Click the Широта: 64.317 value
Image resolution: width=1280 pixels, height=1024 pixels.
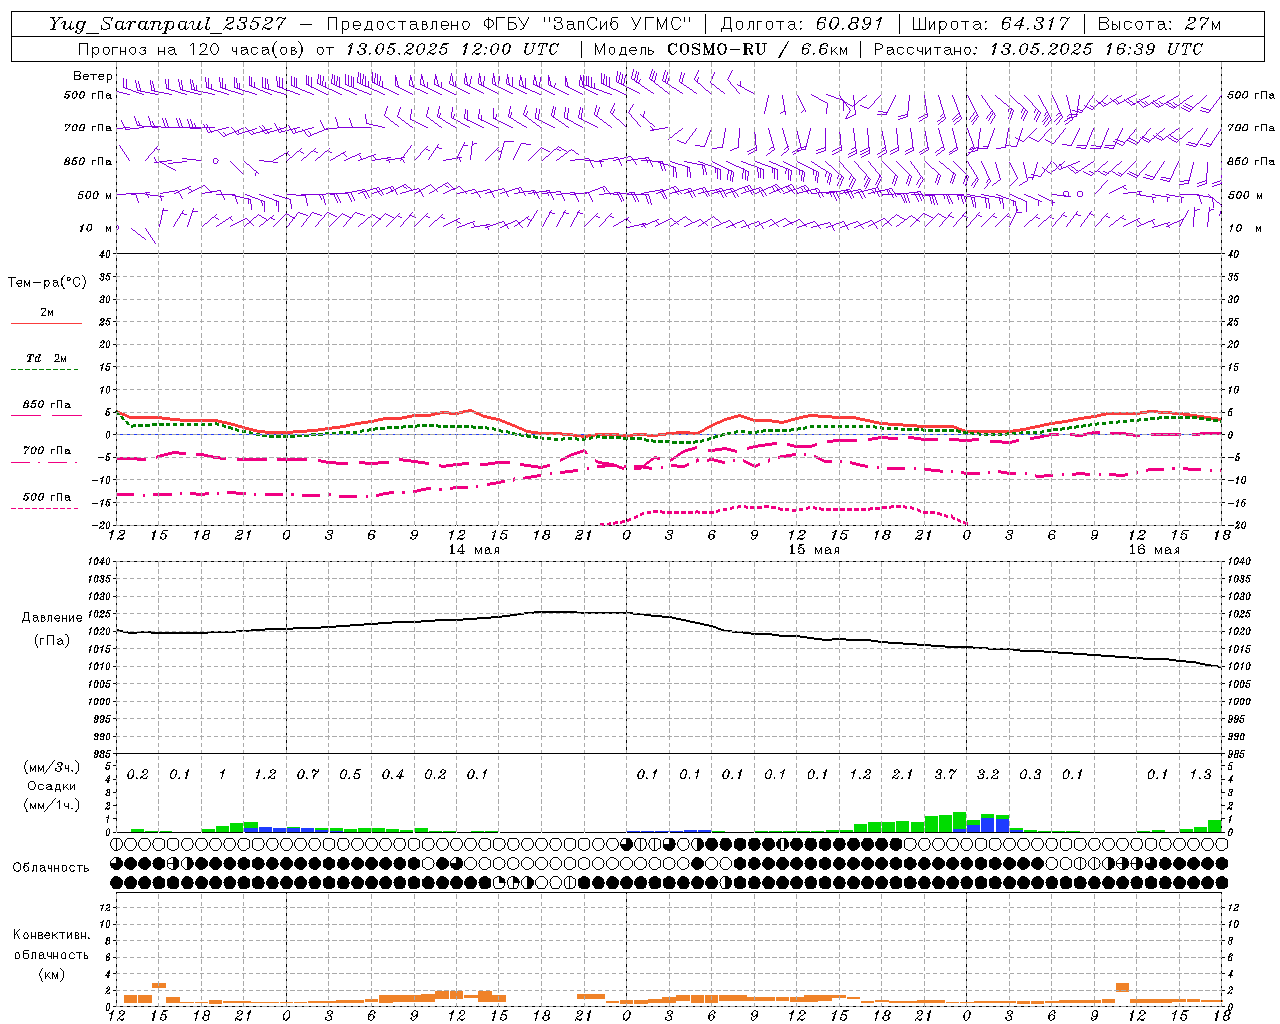tap(991, 24)
